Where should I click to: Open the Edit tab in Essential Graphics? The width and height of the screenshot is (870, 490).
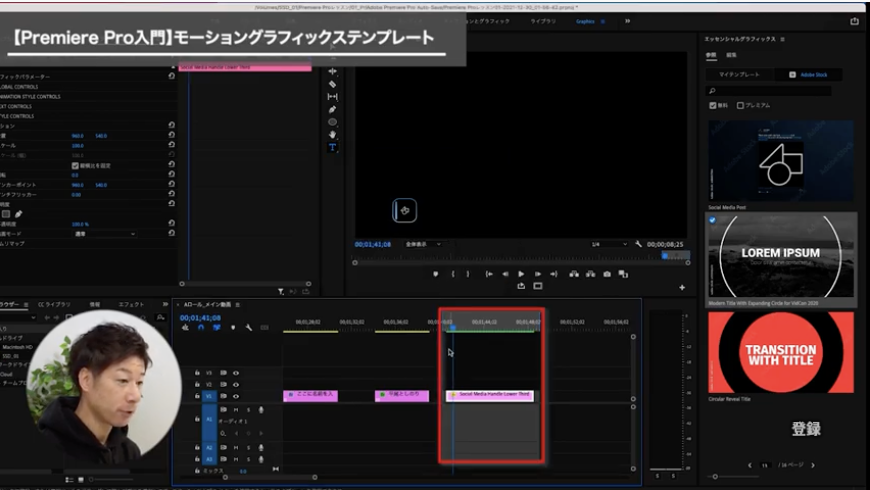point(731,55)
